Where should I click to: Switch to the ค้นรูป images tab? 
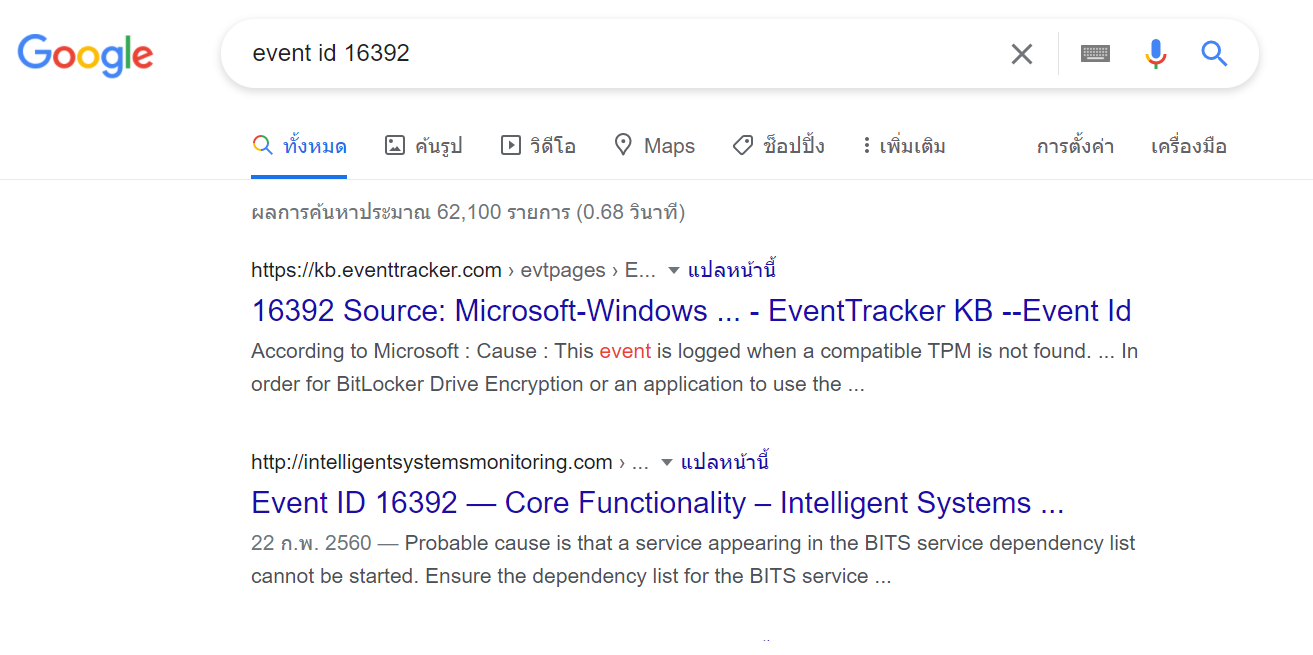(x=423, y=146)
